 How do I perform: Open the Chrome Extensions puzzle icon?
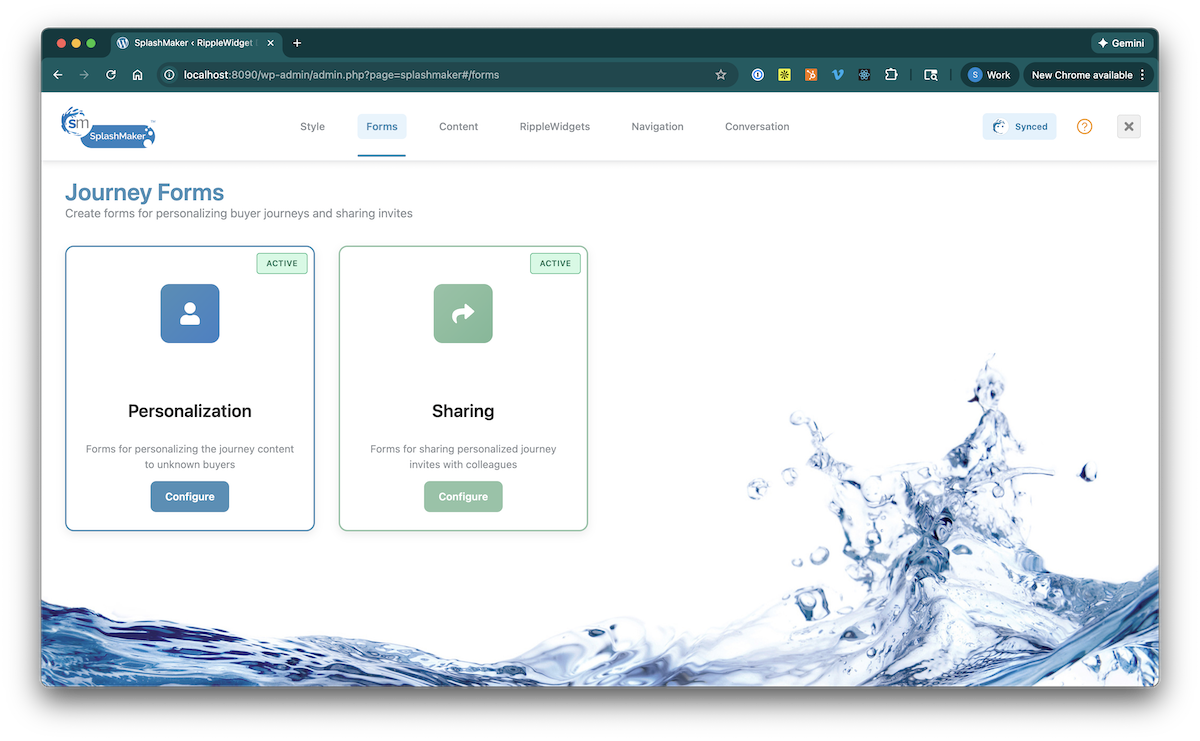[891, 75]
